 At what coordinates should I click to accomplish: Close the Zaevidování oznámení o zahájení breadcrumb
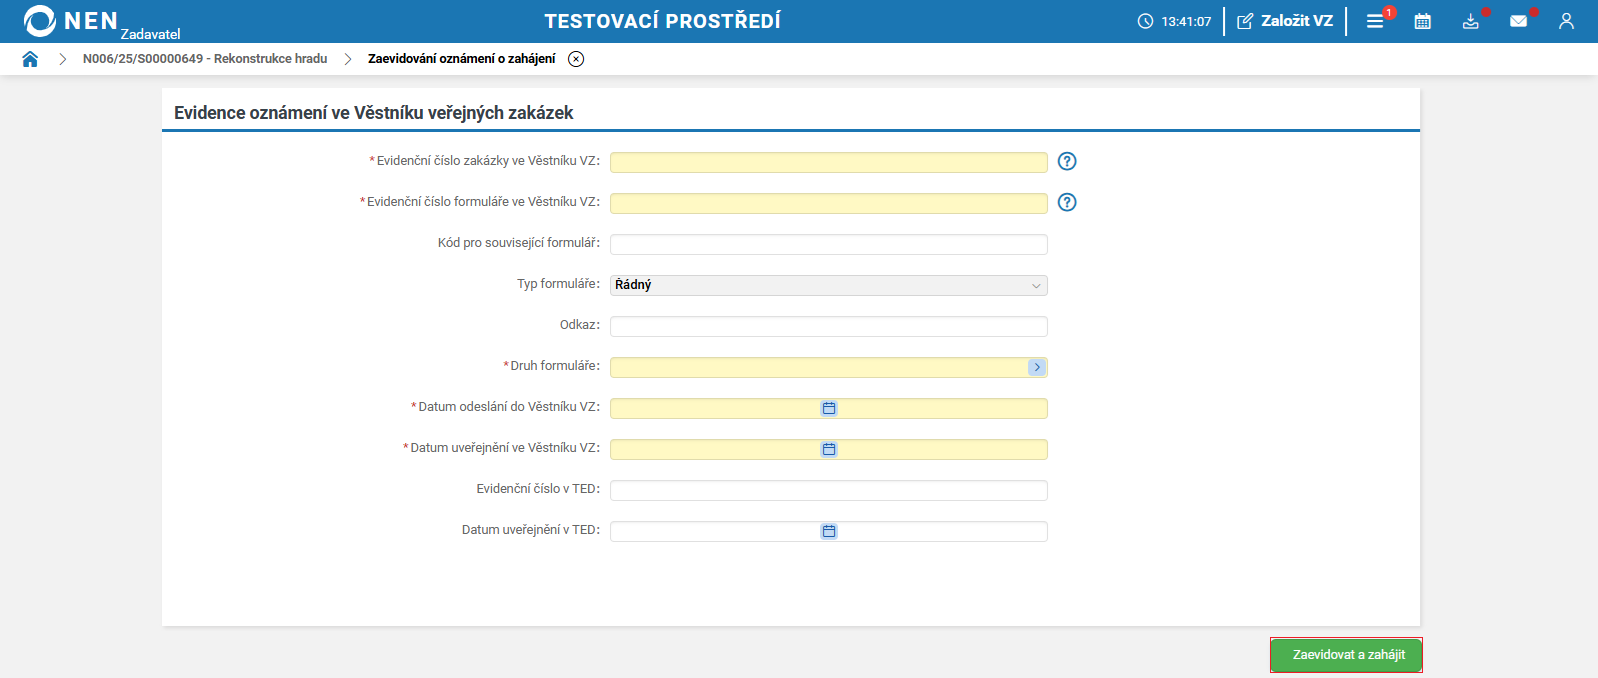tap(576, 59)
